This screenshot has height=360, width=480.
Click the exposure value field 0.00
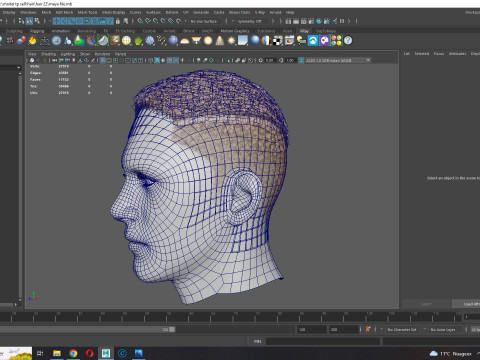click(x=270, y=60)
